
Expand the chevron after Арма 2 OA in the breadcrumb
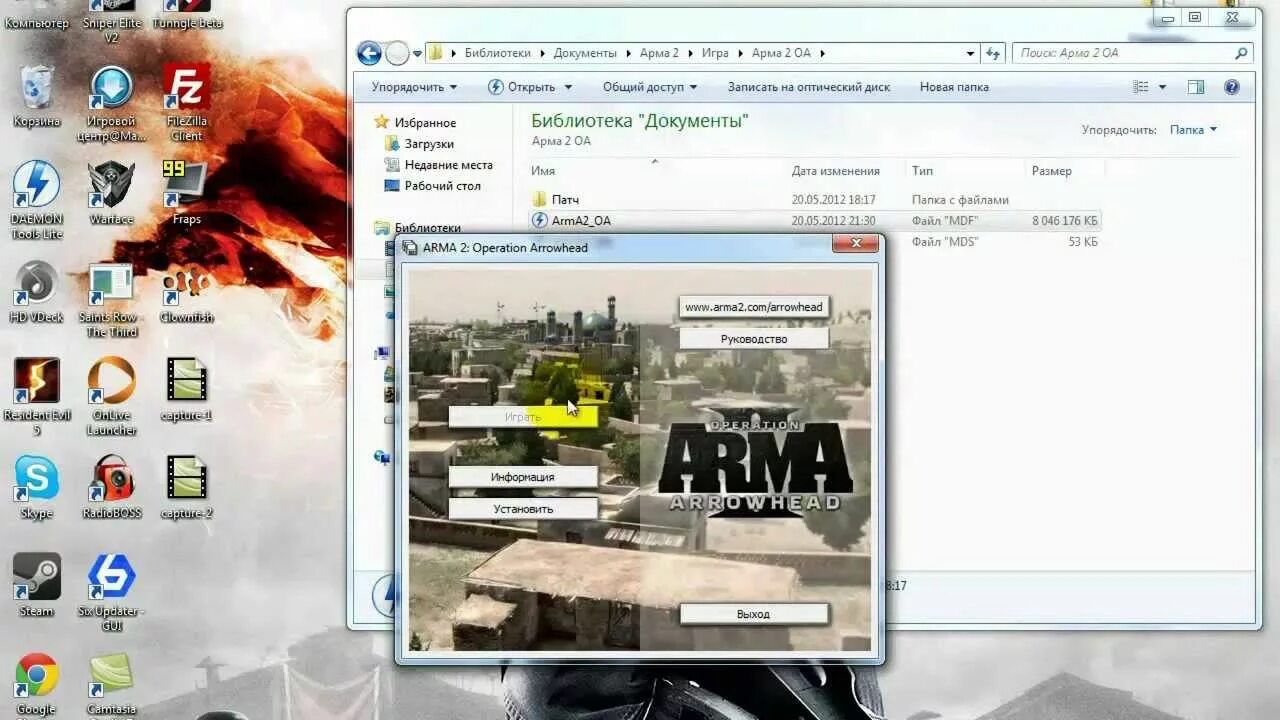pyautogui.click(x=822, y=53)
